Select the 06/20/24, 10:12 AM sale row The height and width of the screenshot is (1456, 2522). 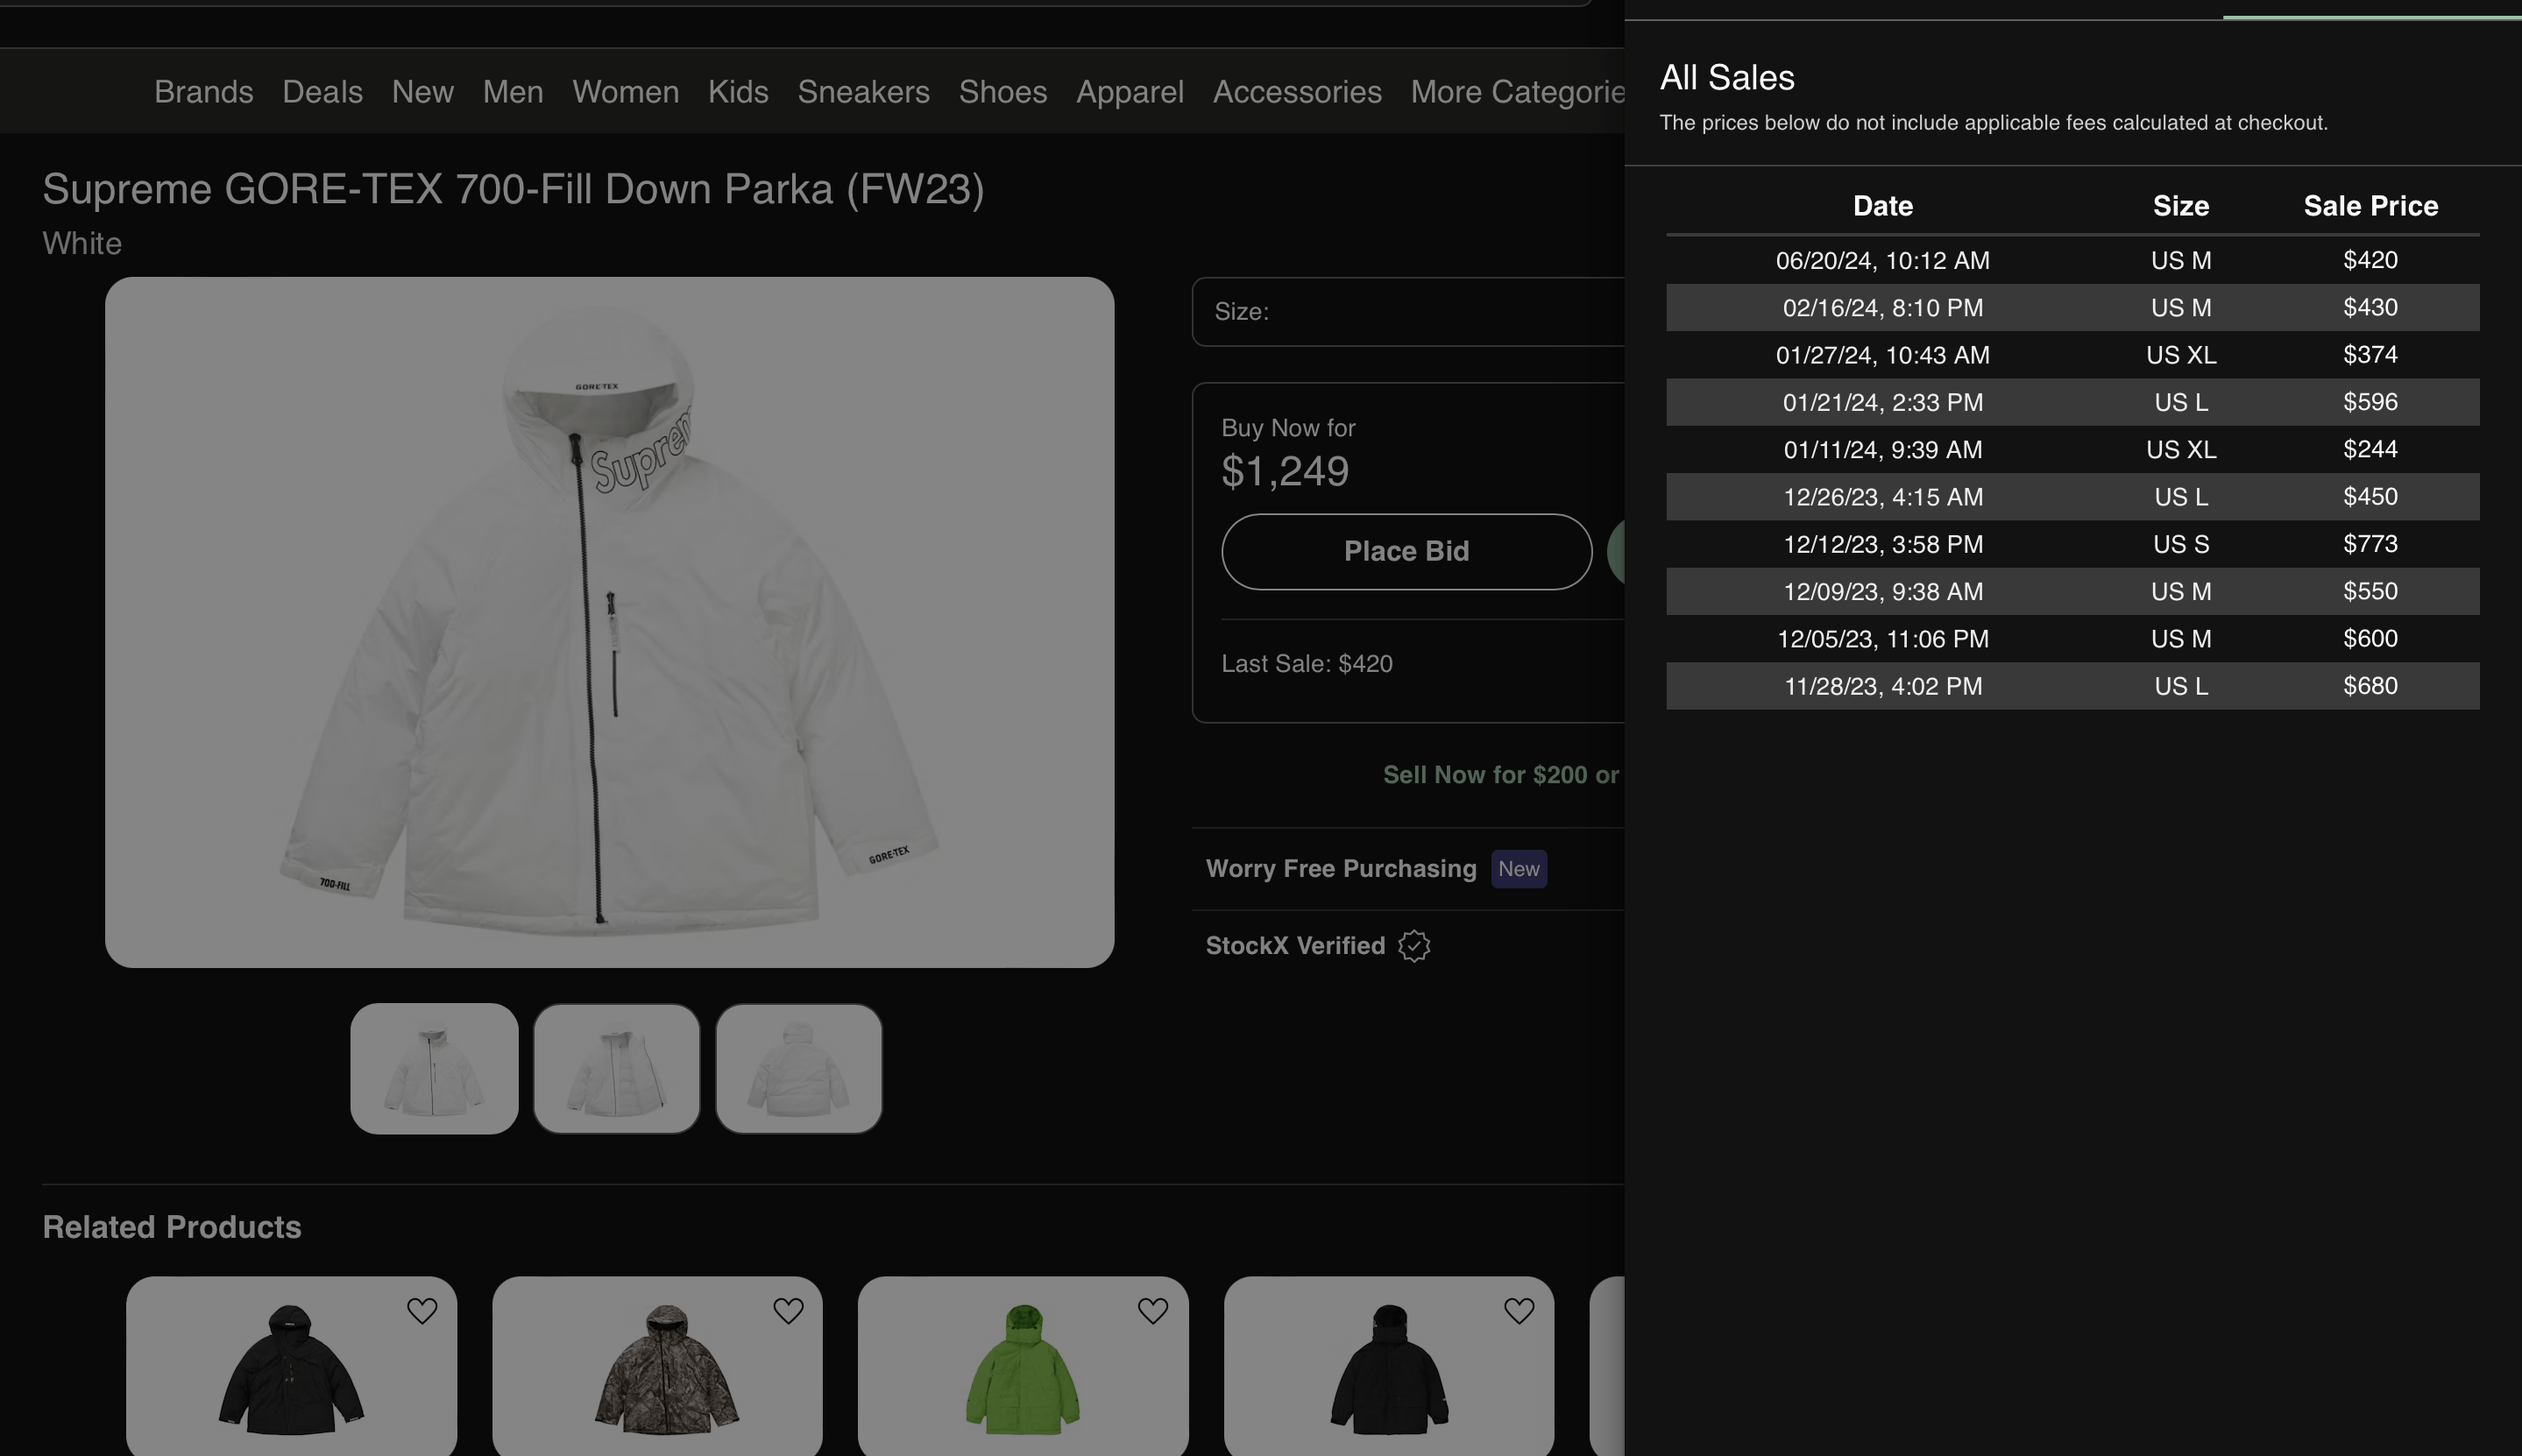2072,260
